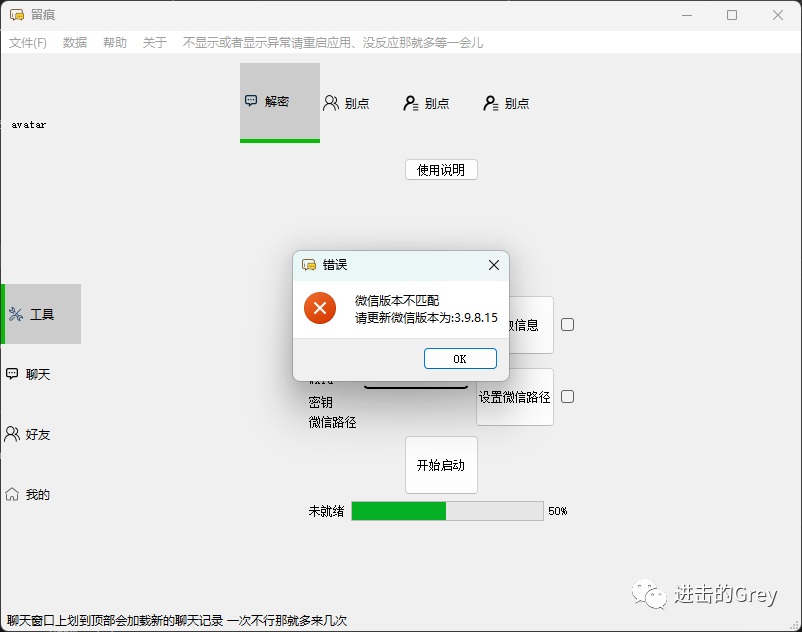Click OK in the error dialog
This screenshot has width=802, height=632.
coord(460,358)
